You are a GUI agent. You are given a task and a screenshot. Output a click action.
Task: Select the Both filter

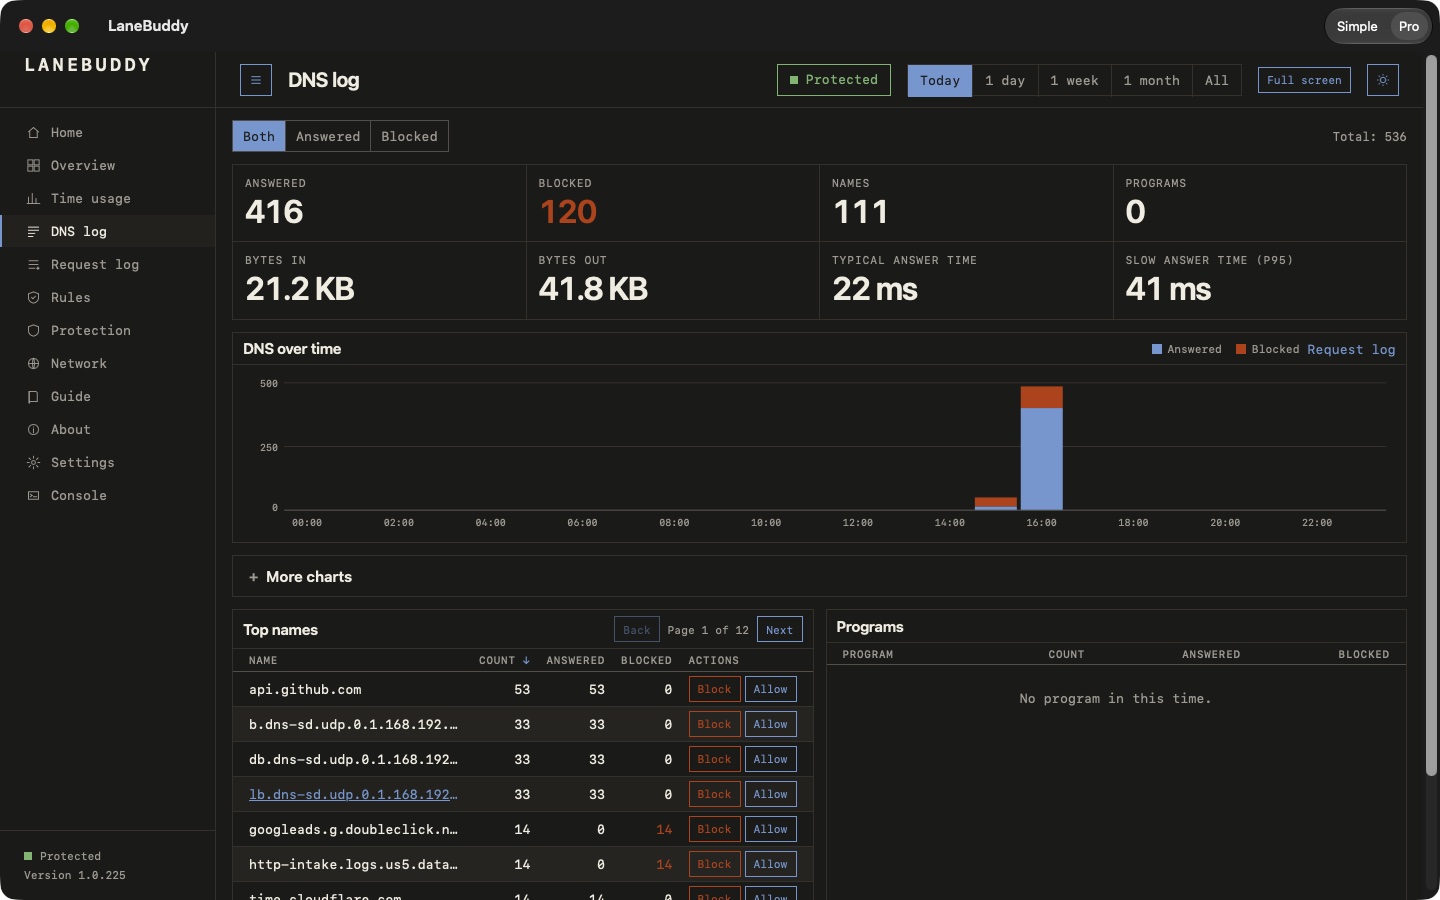(259, 136)
